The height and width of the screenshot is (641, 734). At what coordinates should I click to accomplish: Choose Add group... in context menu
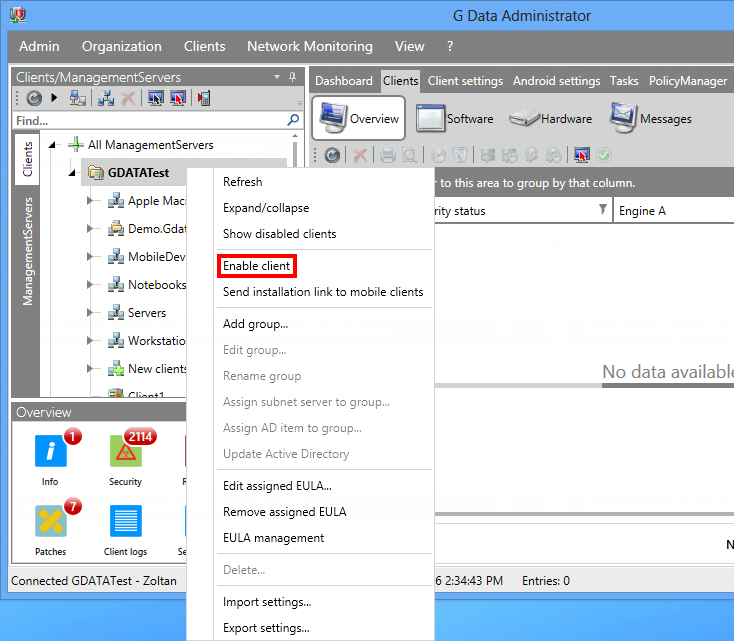tap(255, 324)
